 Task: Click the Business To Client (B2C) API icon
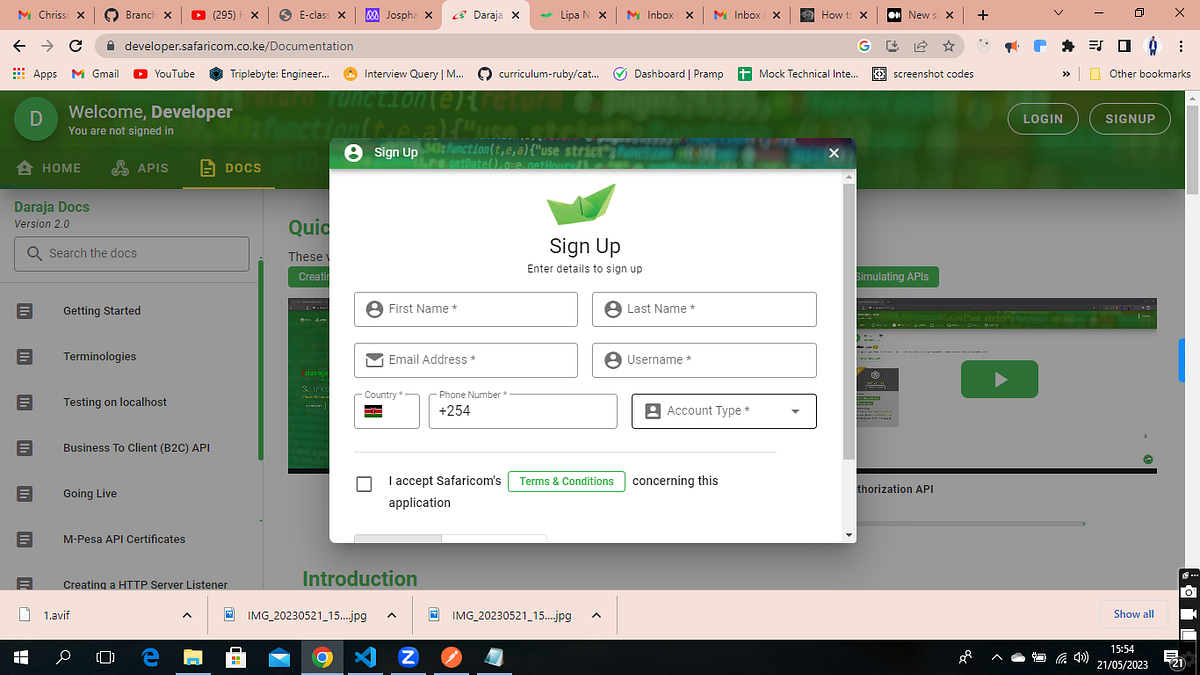[x=24, y=447]
